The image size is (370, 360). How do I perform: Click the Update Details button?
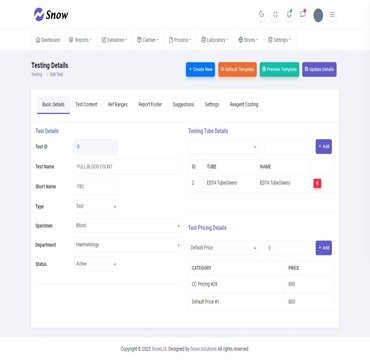[x=319, y=69]
